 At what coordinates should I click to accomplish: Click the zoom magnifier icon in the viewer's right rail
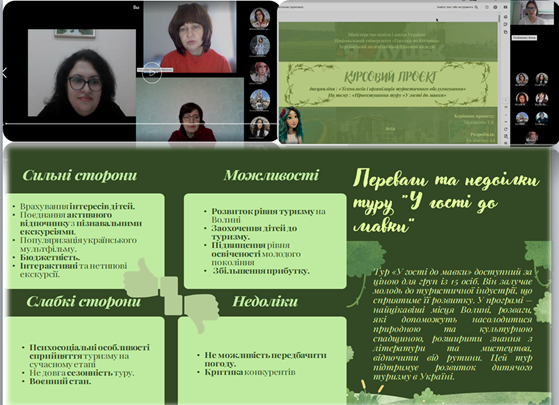[x=506, y=136]
